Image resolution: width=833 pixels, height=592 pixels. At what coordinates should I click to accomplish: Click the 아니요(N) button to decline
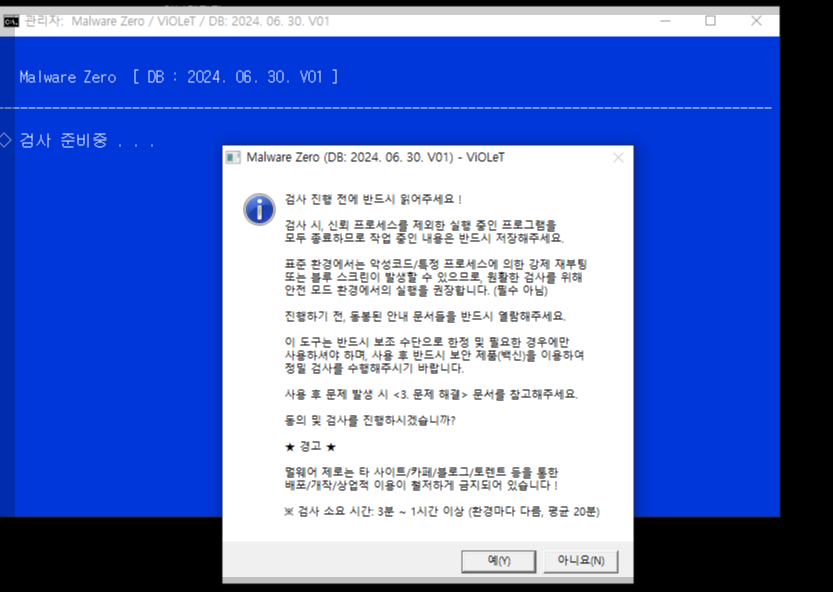coord(581,561)
